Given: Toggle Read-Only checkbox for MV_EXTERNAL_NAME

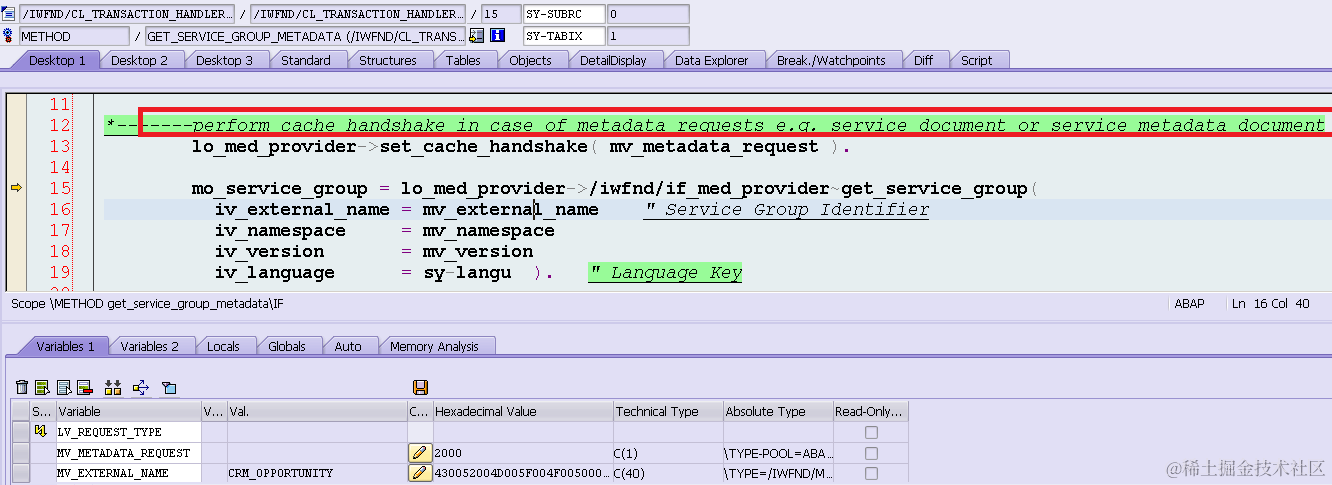Looking at the screenshot, I should pyautogui.click(x=871, y=473).
